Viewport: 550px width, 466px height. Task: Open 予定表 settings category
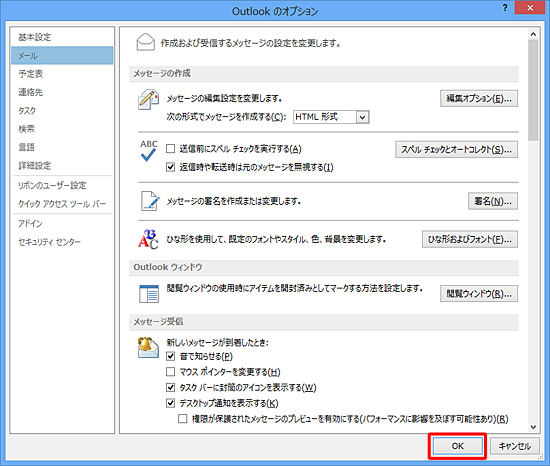pyautogui.click(x=62, y=74)
